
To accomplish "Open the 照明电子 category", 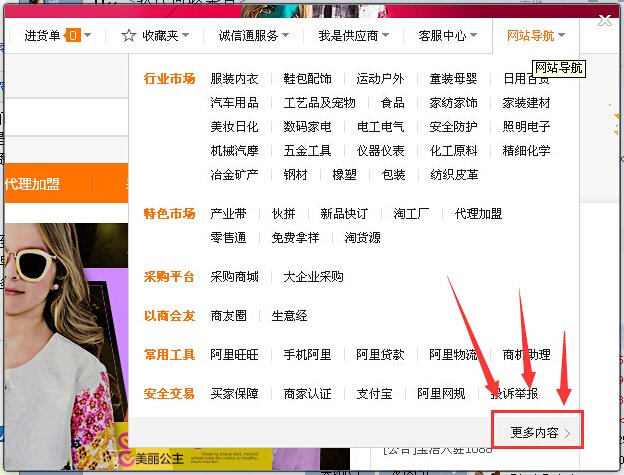I will click(x=526, y=127).
